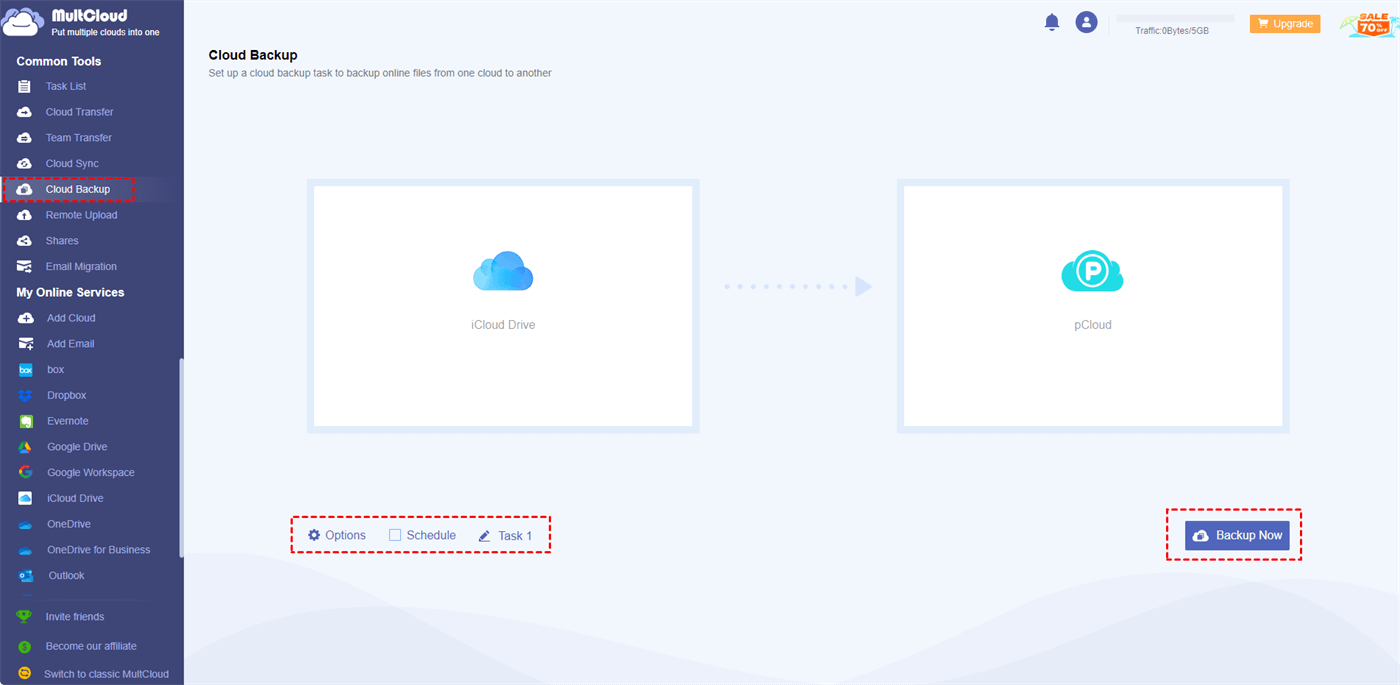Select the iCloud Drive source box
1400x685 pixels.
coord(503,306)
